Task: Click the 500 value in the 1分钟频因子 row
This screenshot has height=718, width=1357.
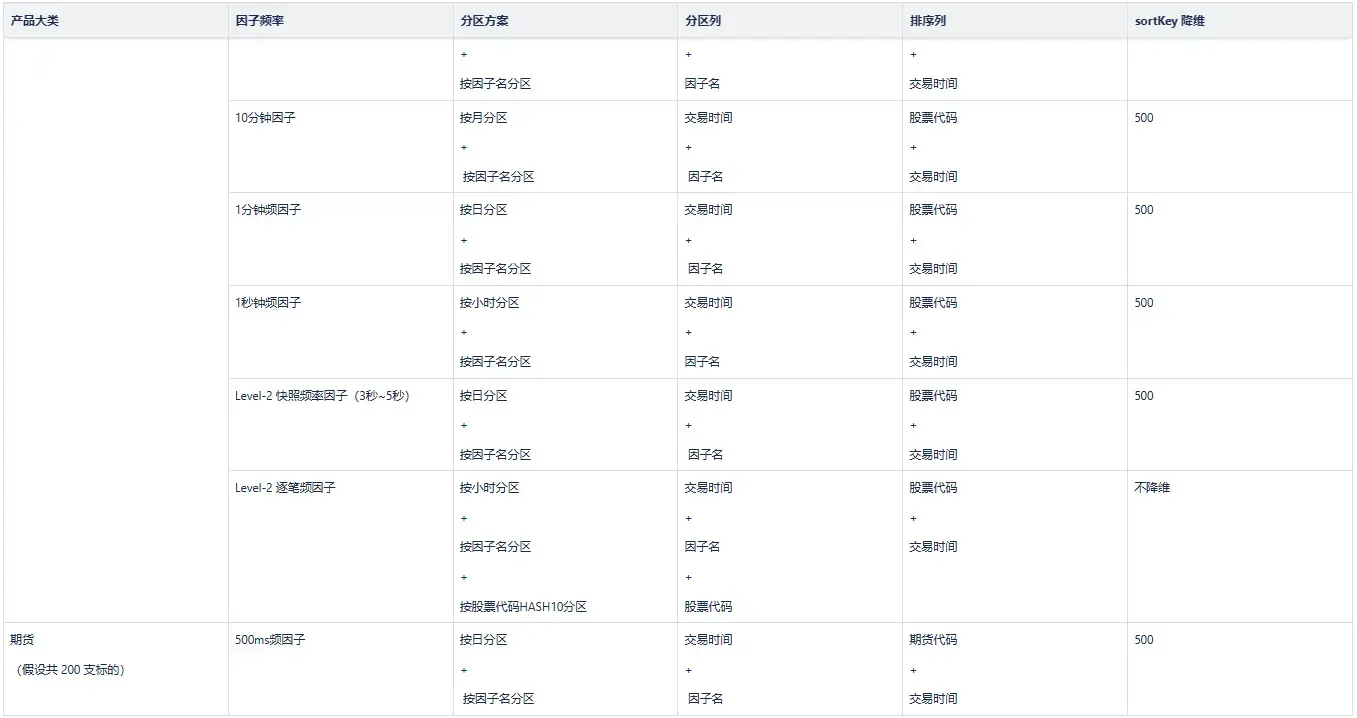Action: [1144, 210]
